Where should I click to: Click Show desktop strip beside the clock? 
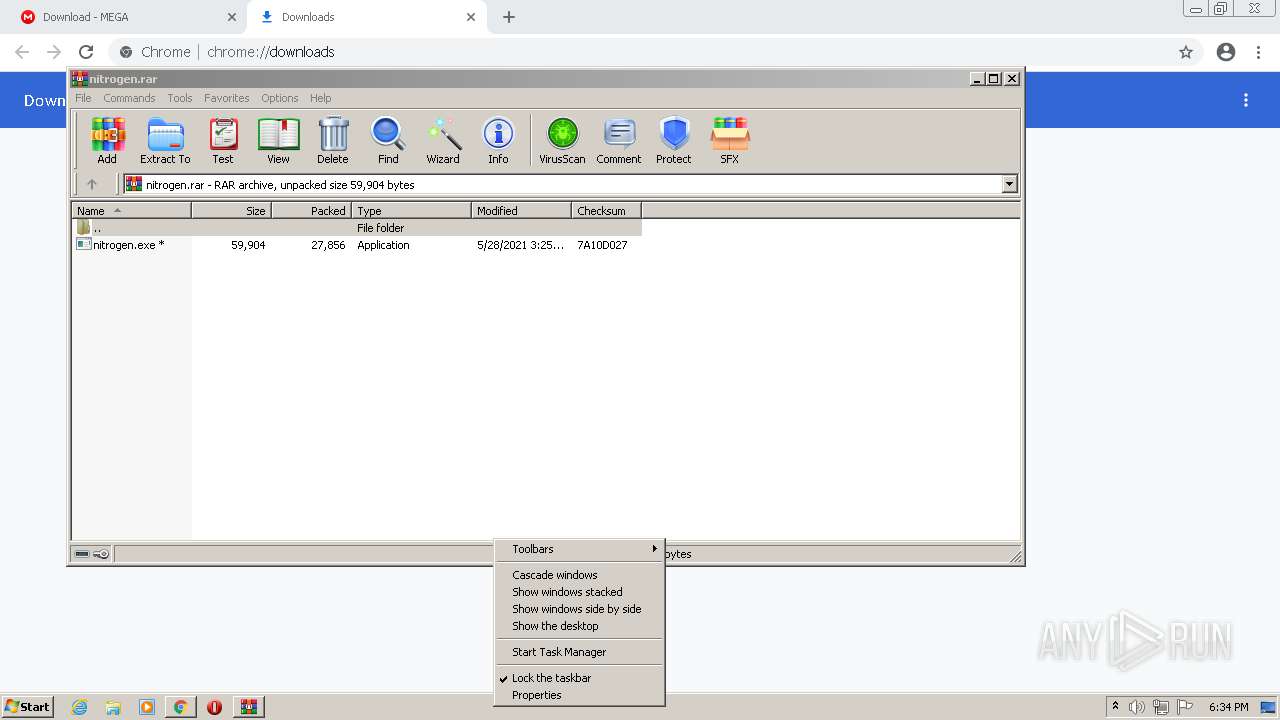click(1268, 707)
